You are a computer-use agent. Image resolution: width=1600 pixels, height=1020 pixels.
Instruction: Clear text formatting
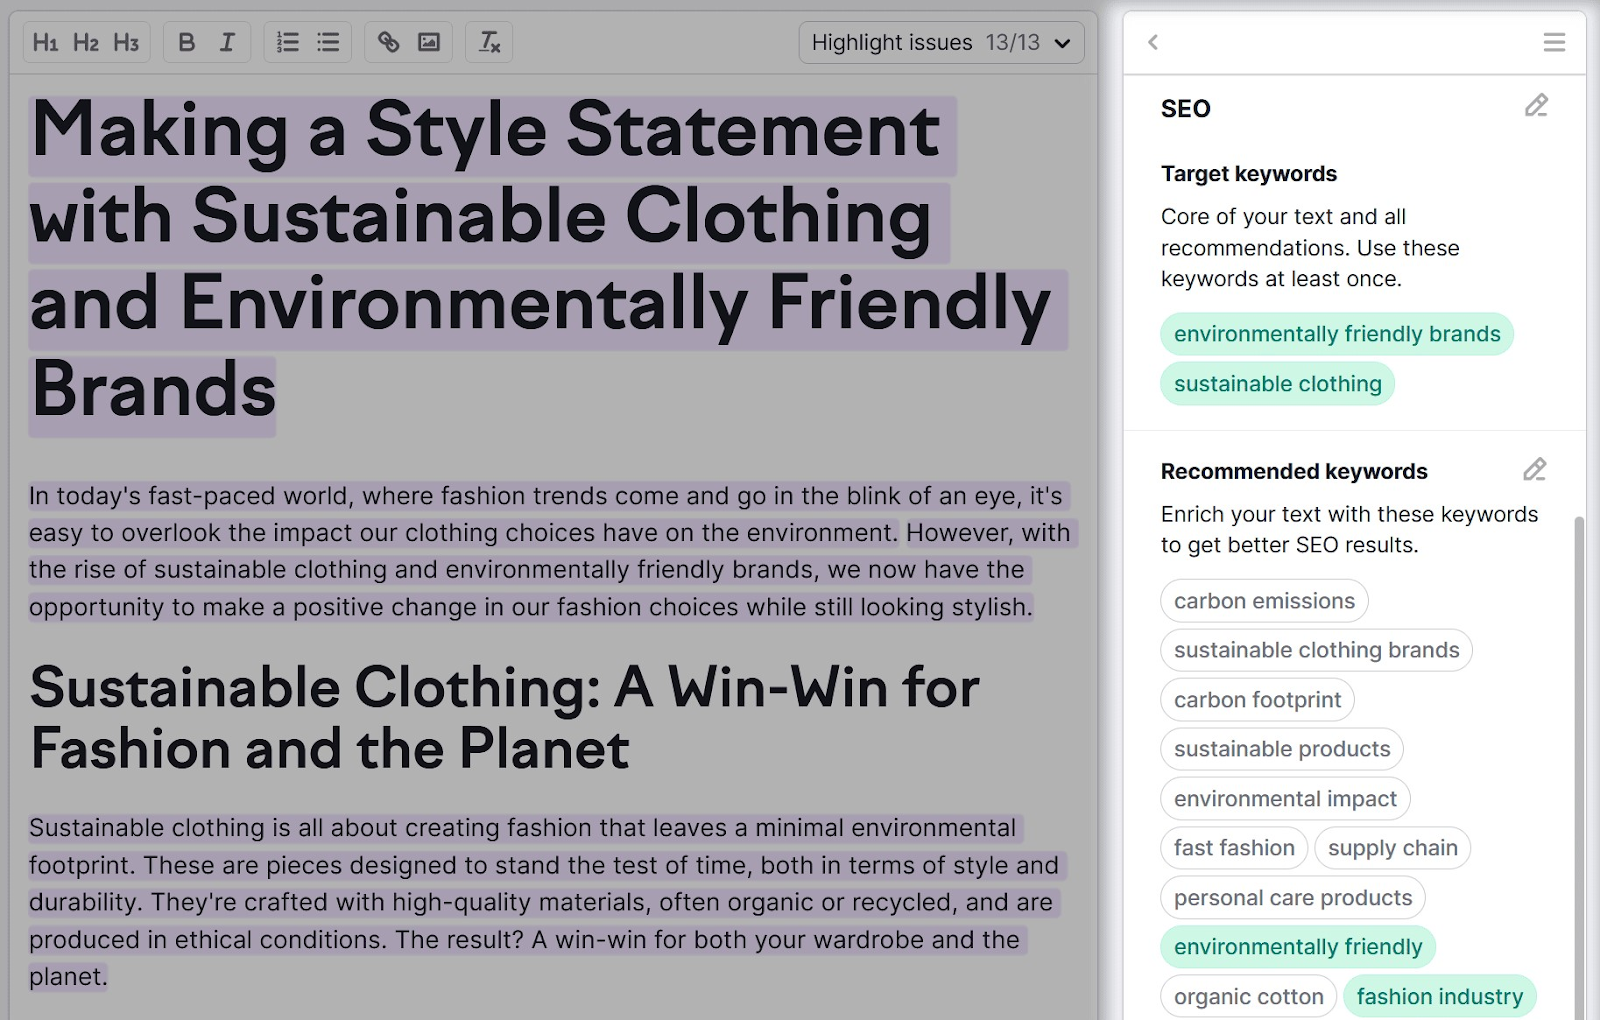tap(489, 42)
